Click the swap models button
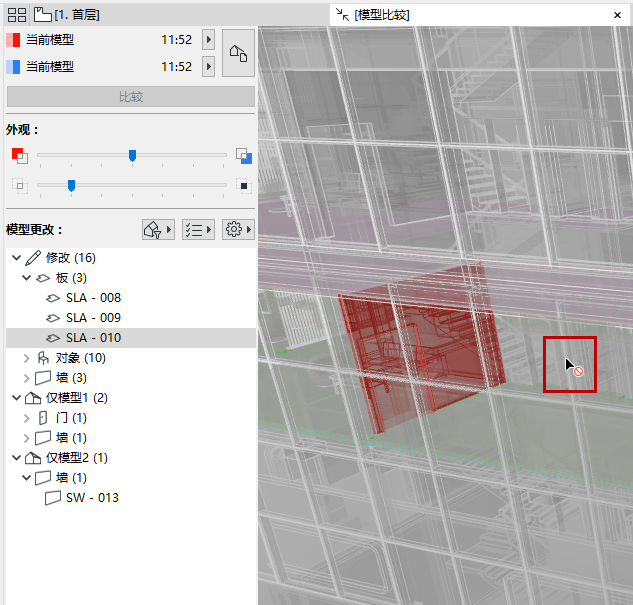 [x=238, y=53]
